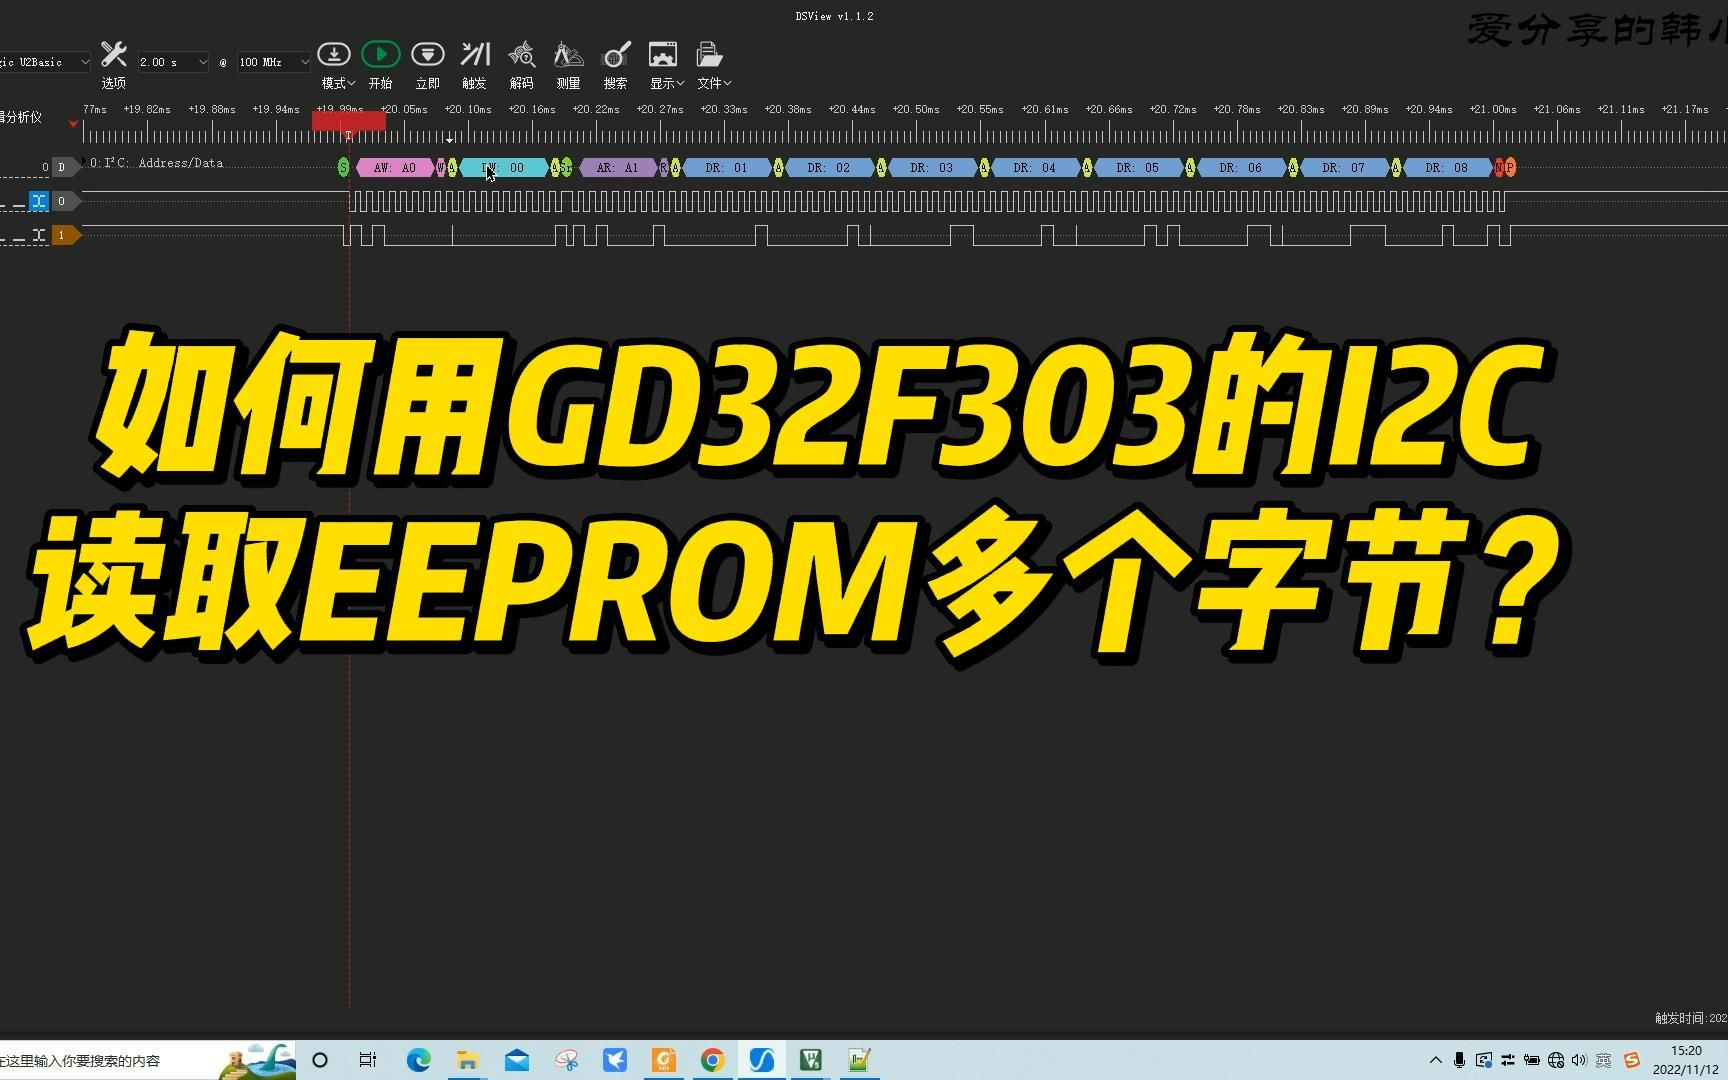Toggle the 英 input method indicator
1728x1080 pixels.
pyautogui.click(x=1604, y=1060)
